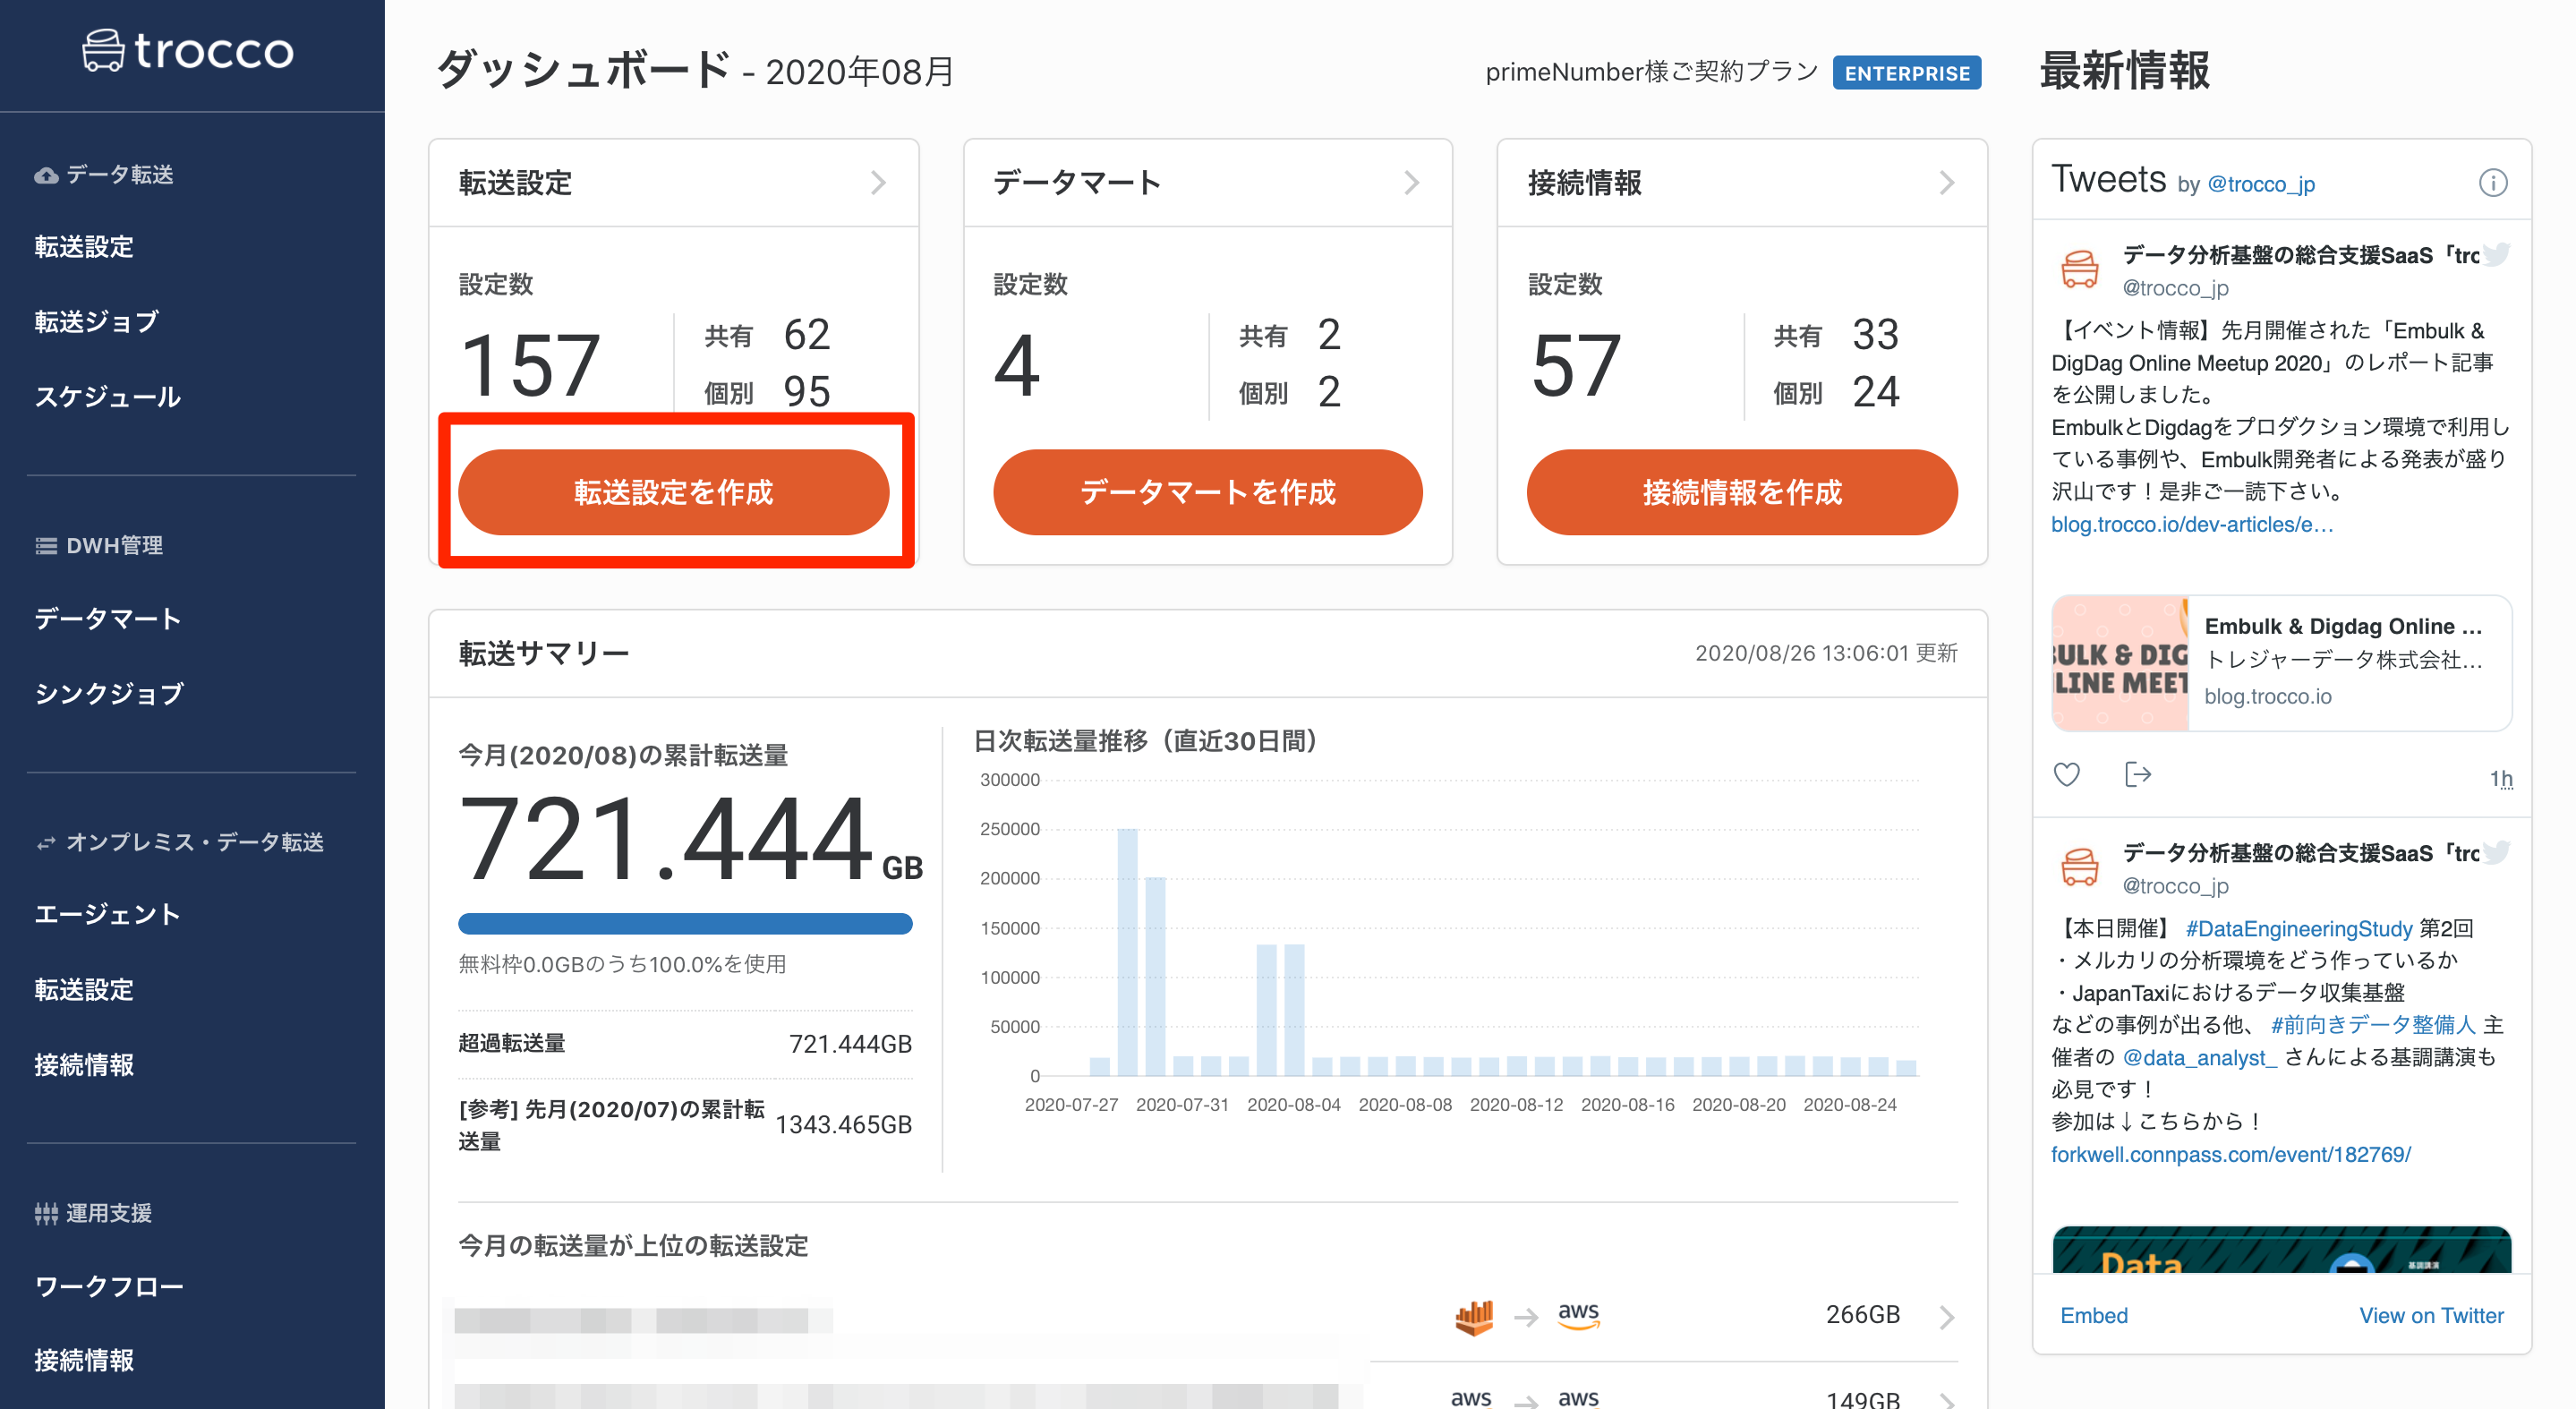Click the 接続情報を作成 button
This screenshot has width=2576, height=1409.
pyautogui.click(x=1741, y=492)
